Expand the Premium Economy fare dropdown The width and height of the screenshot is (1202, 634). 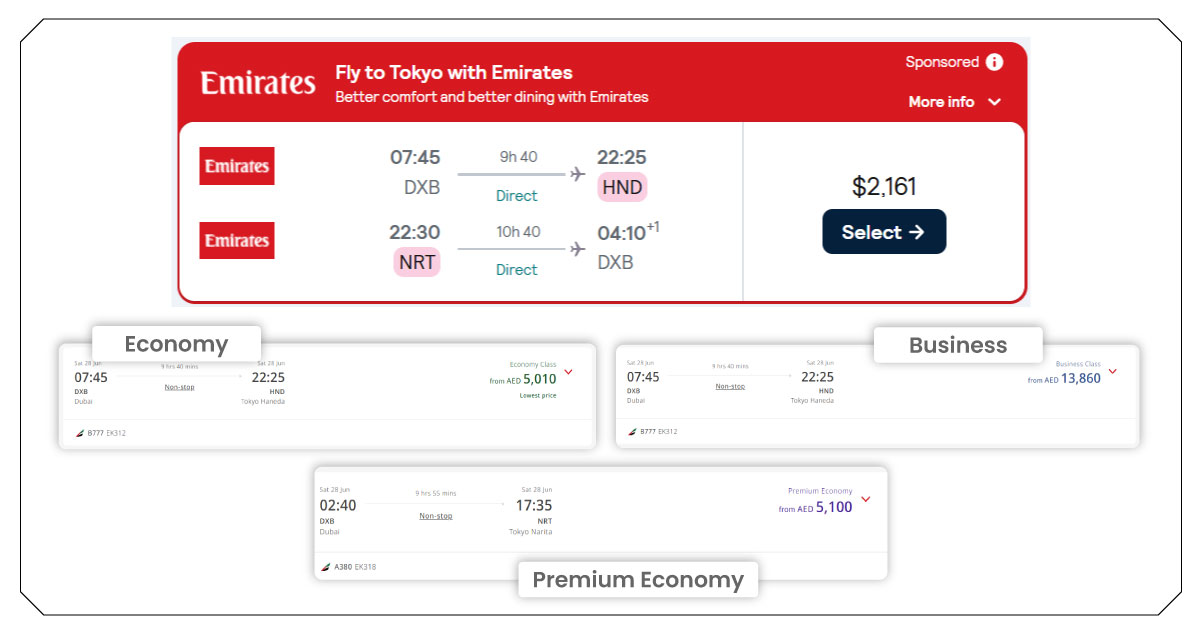pos(865,498)
